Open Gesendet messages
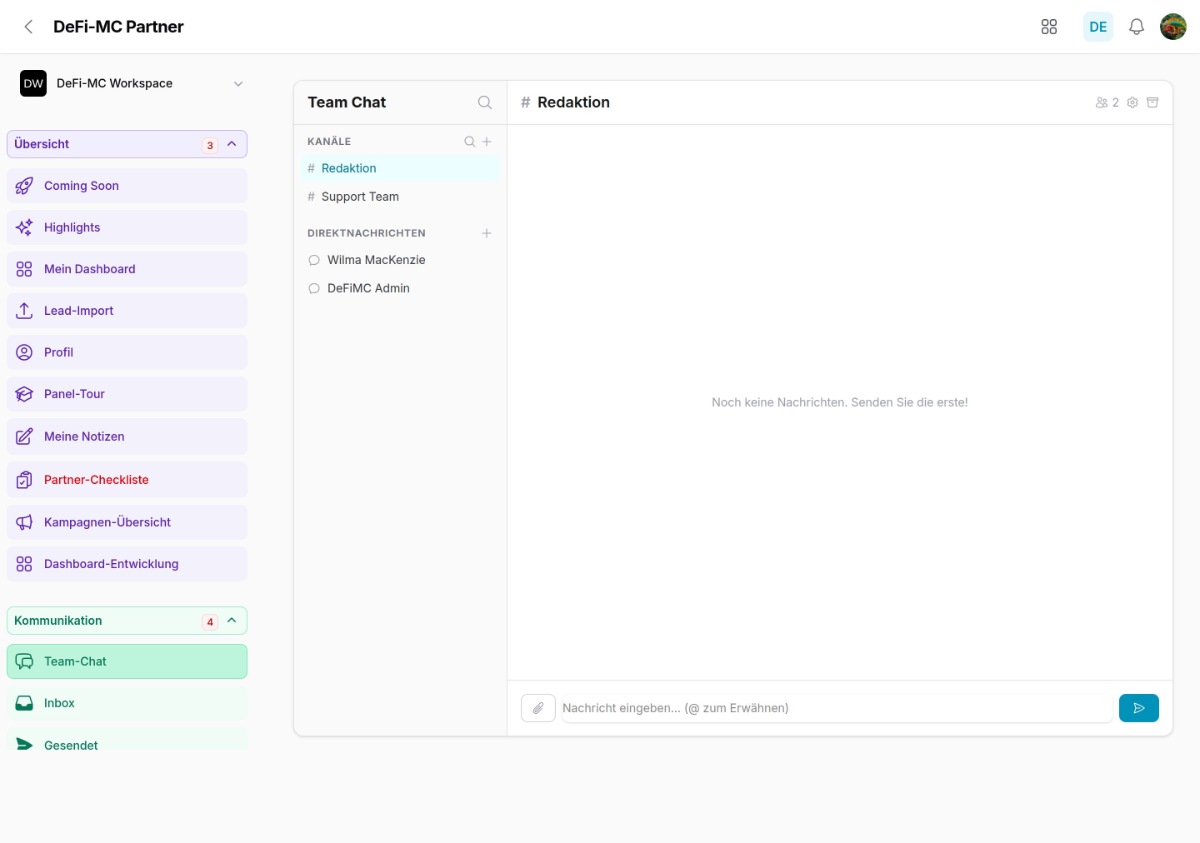 tap(127, 742)
